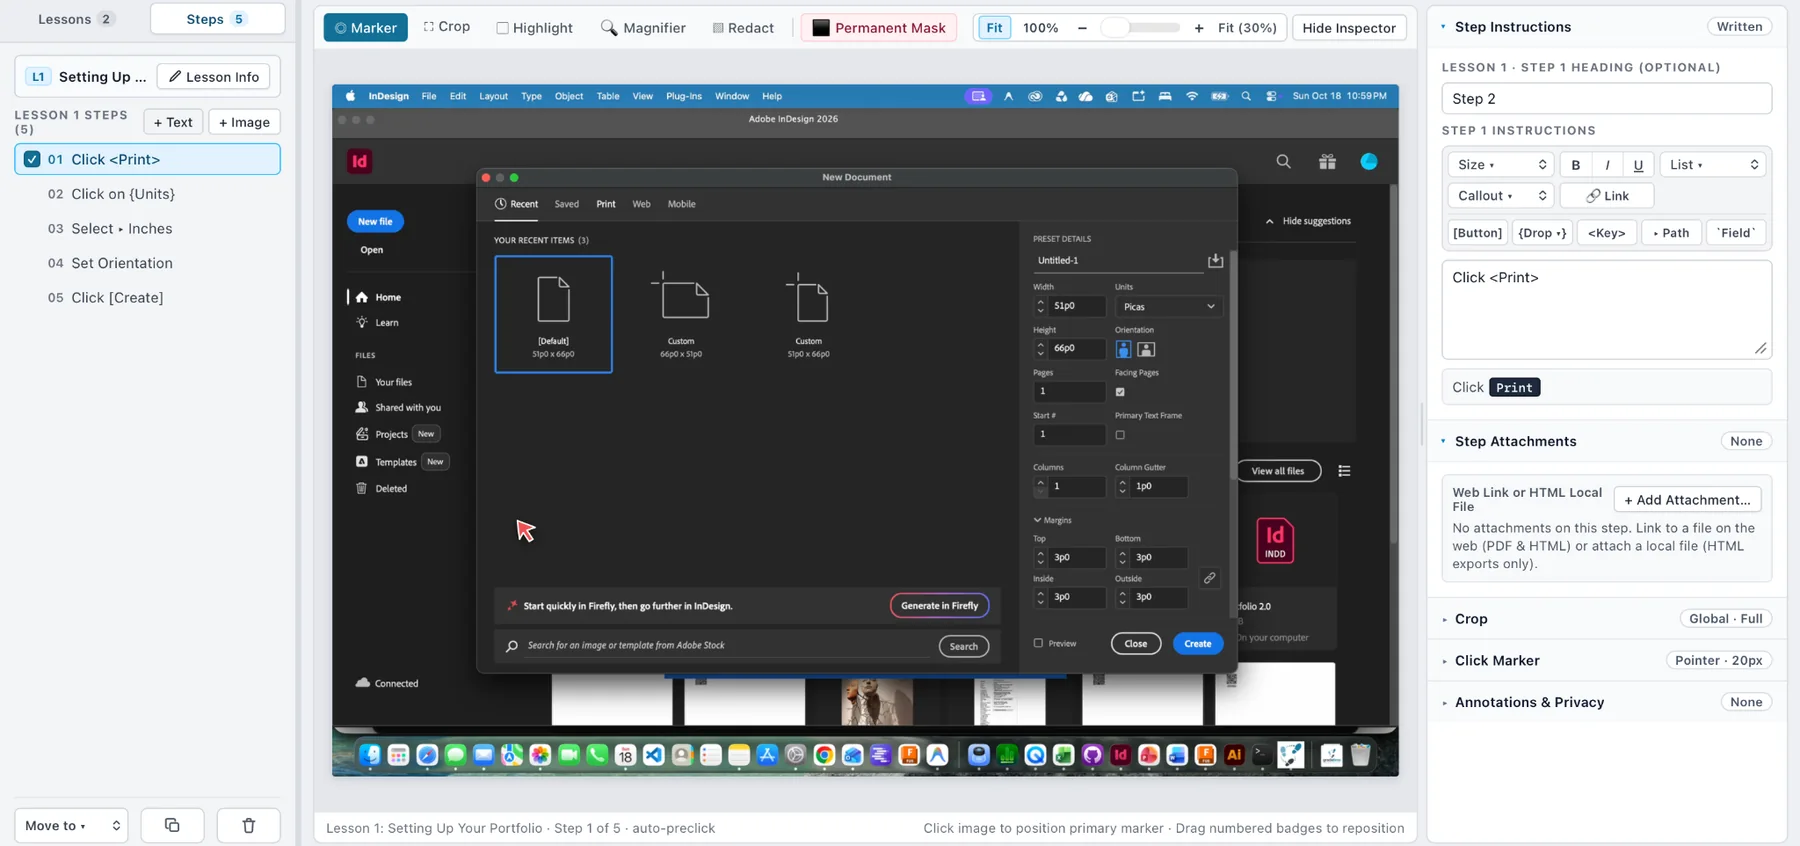Switch to the Redact tool

pos(743,28)
